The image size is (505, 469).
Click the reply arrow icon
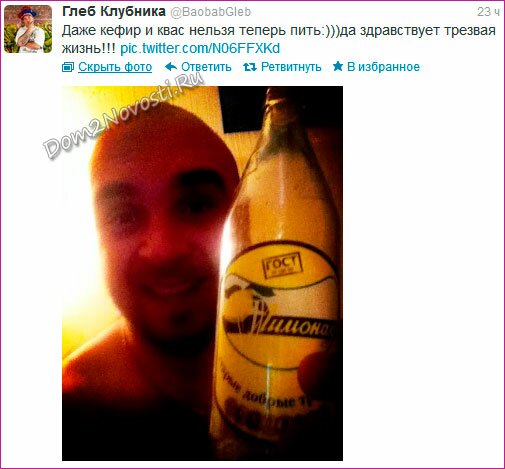171,67
